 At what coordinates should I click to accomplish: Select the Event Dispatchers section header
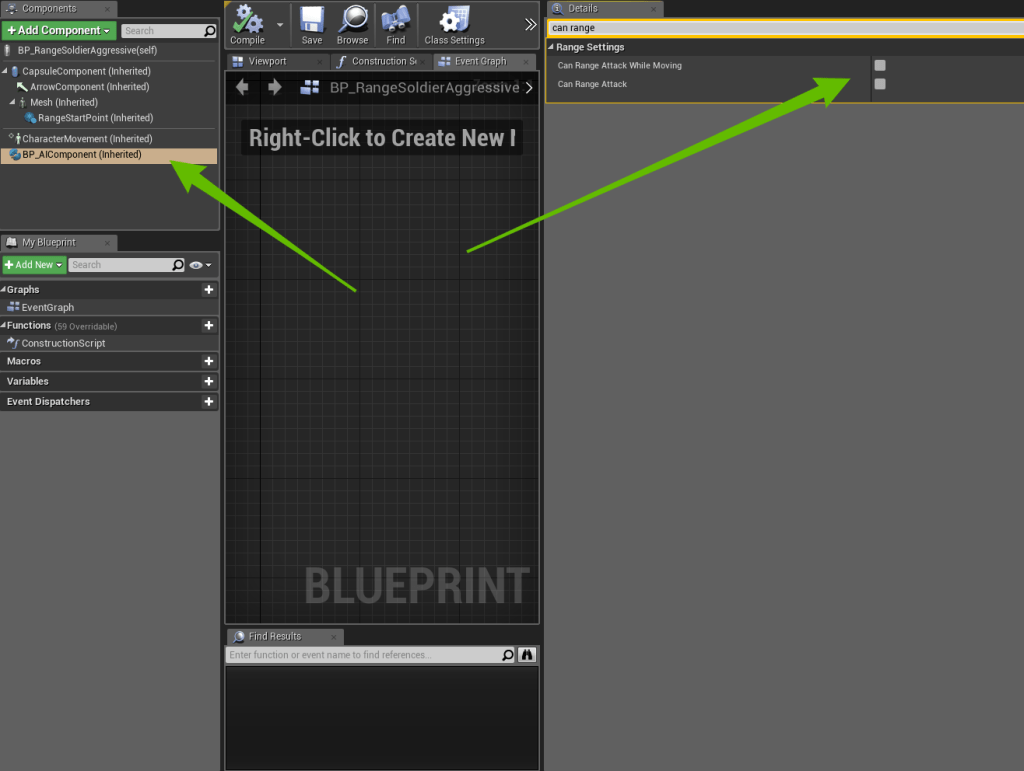(x=48, y=401)
